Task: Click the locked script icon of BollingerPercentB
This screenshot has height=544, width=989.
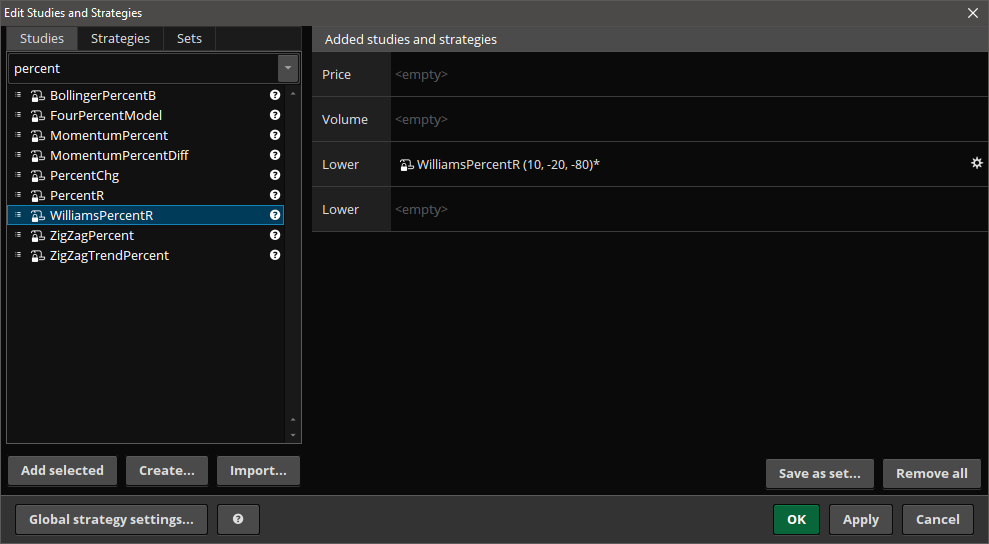Action: (x=38, y=95)
